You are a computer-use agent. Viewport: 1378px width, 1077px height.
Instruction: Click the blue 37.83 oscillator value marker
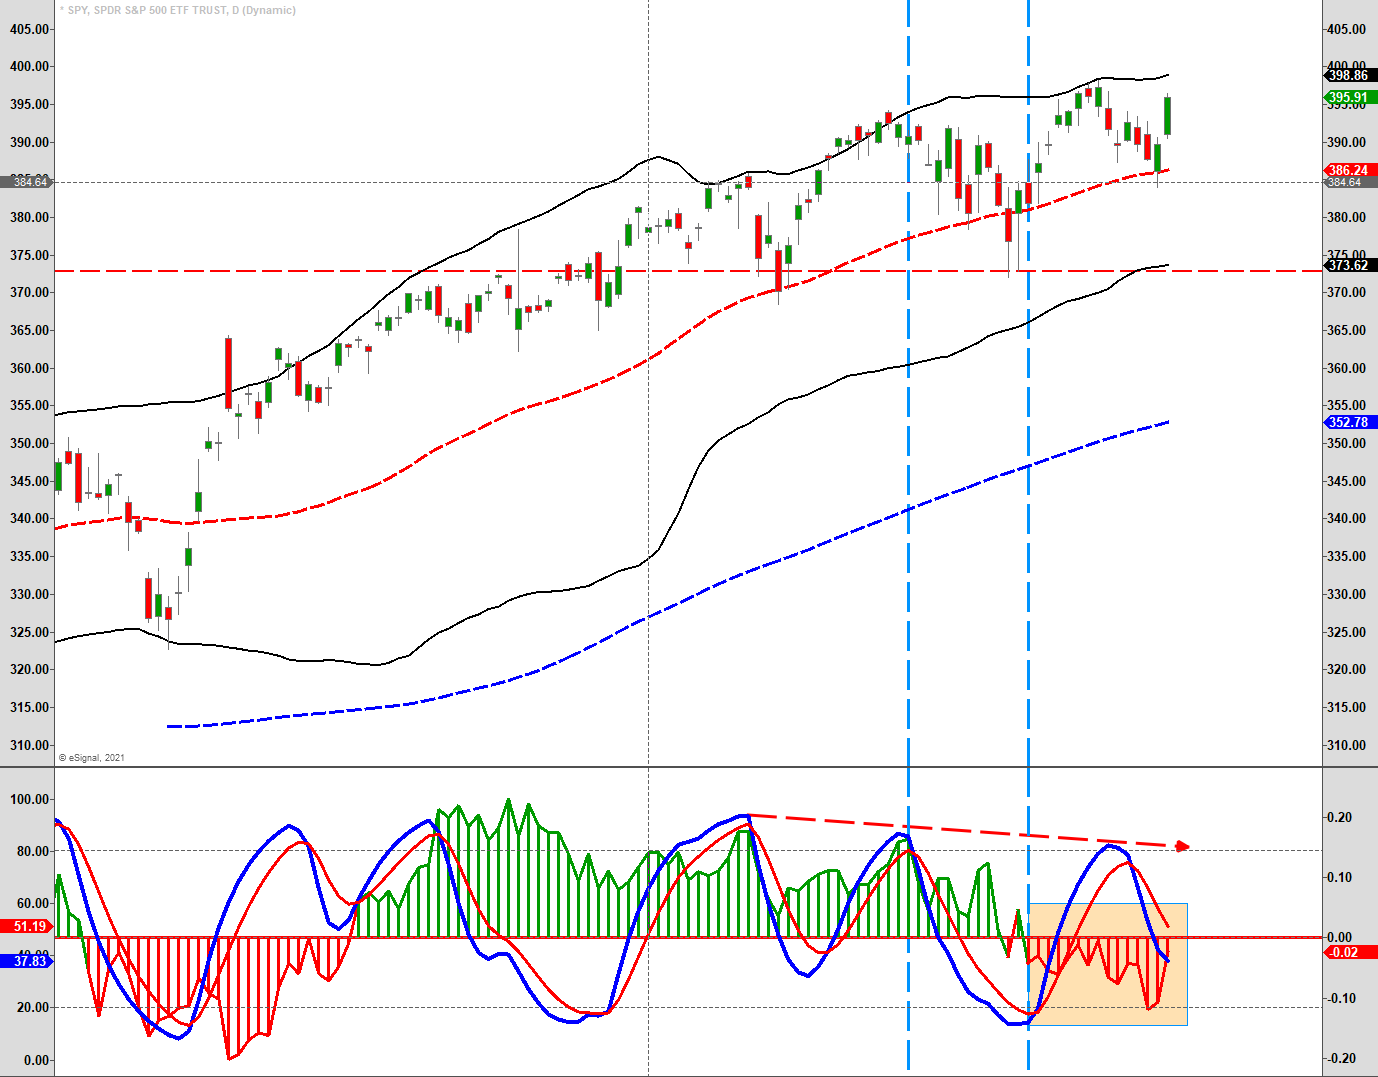[x=28, y=961]
